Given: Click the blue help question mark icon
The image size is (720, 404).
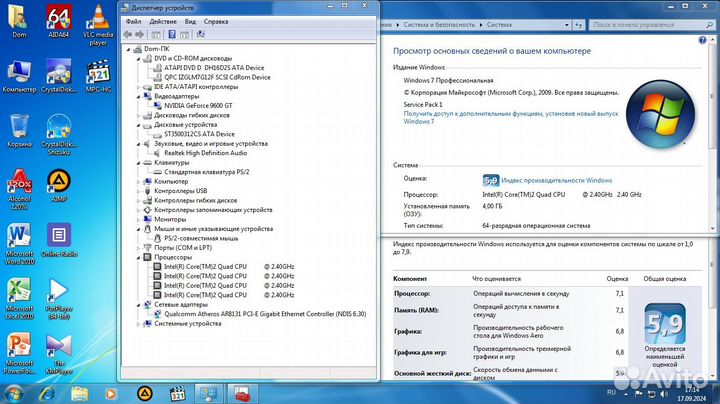Looking at the screenshot, I should pos(702,40).
